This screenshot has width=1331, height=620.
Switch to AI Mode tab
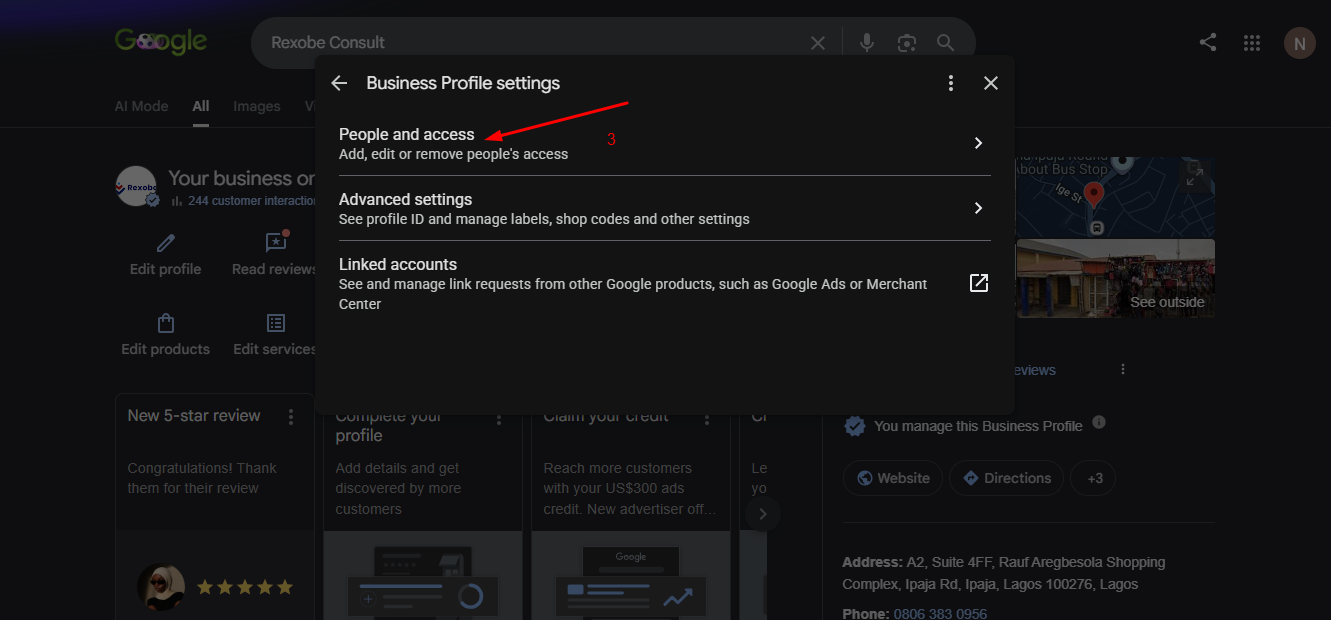[x=141, y=106]
